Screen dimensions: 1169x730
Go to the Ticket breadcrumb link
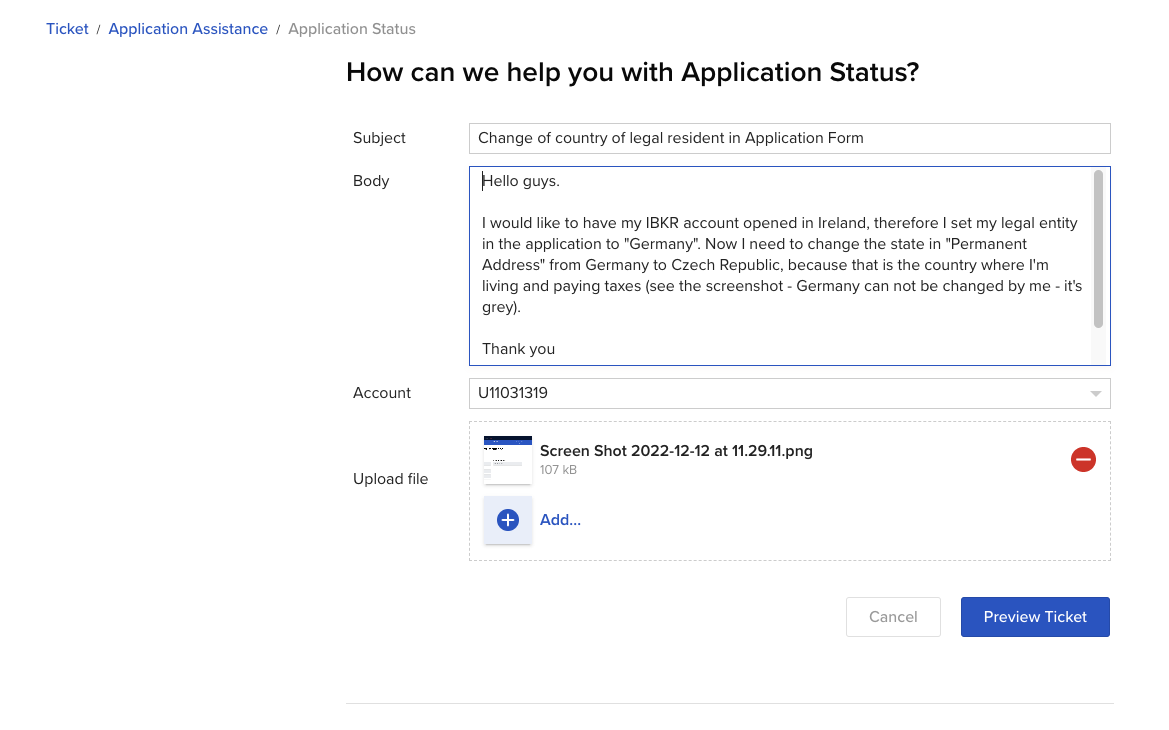click(x=67, y=29)
